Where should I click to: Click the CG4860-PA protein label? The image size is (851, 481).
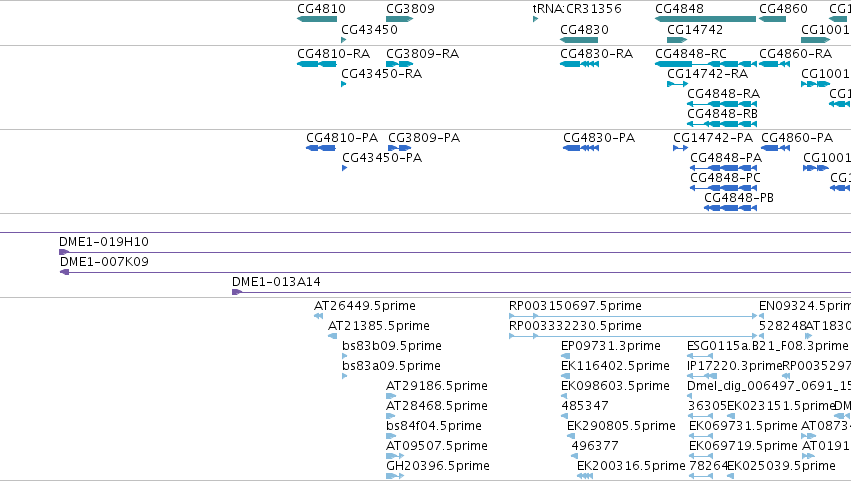pyautogui.click(x=797, y=137)
